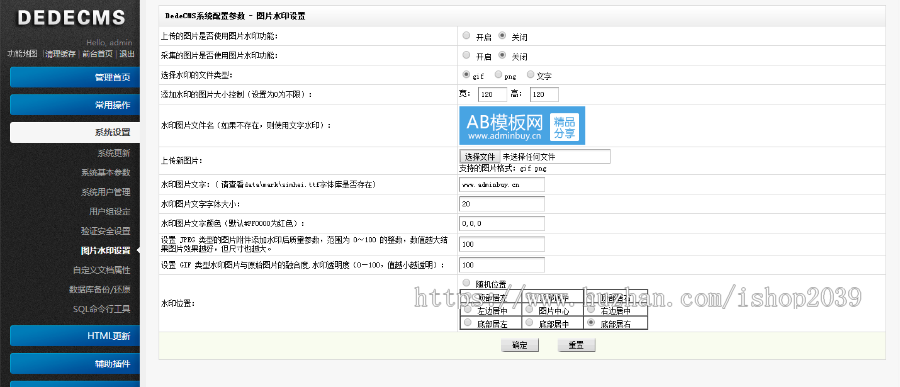Collapse the 系统设置 sidebar section

[75, 133]
